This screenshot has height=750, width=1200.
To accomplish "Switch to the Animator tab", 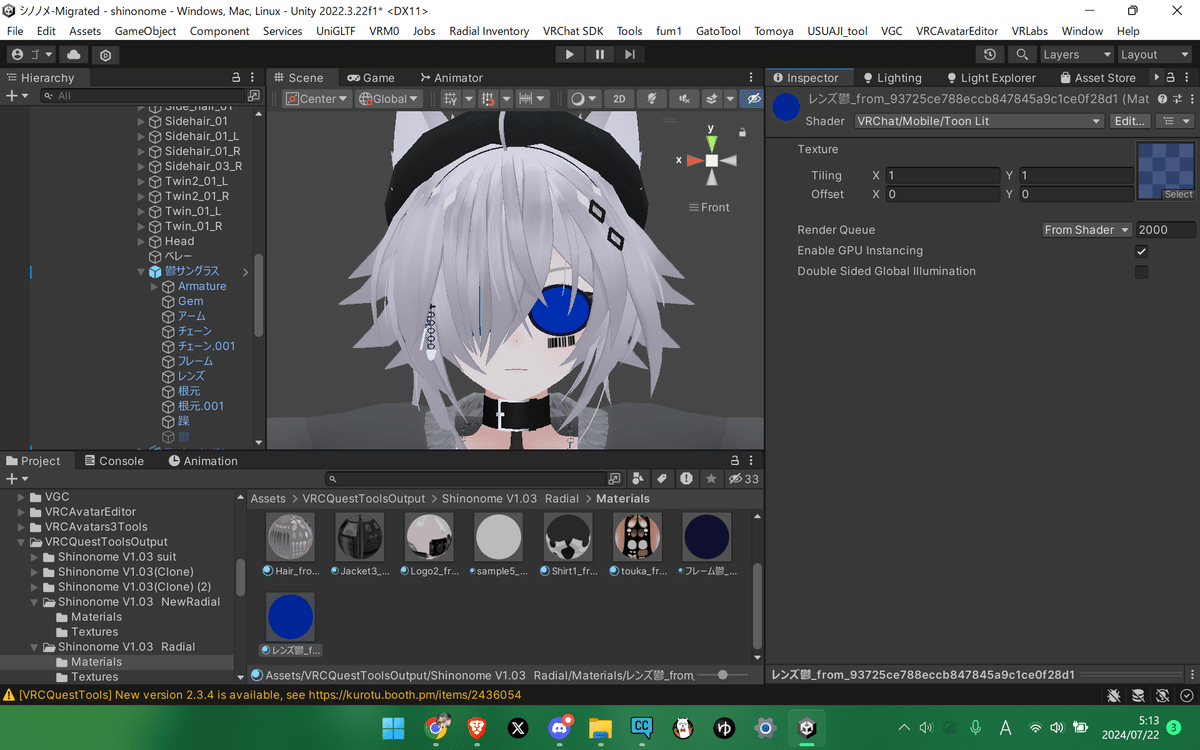I will click(x=451, y=78).
